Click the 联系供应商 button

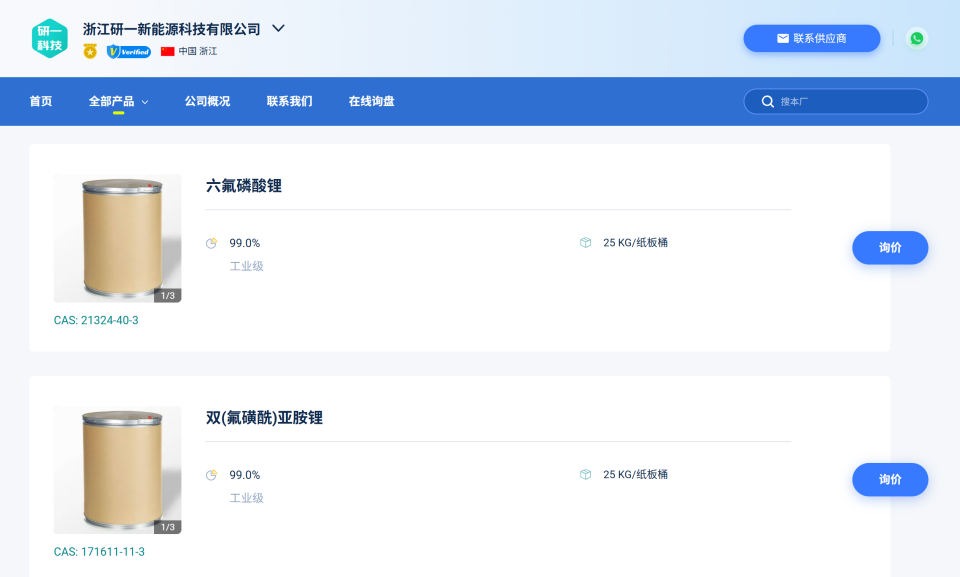click(811, 38)
